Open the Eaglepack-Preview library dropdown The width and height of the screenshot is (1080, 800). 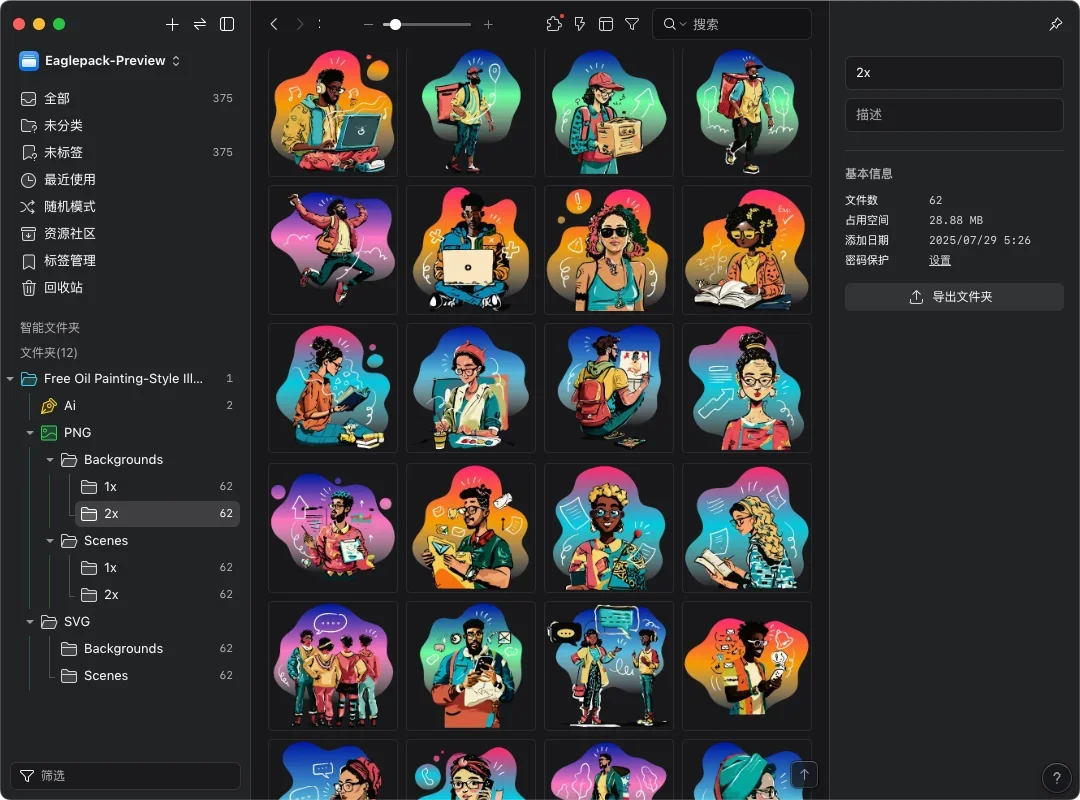click(x=100, y=61)
